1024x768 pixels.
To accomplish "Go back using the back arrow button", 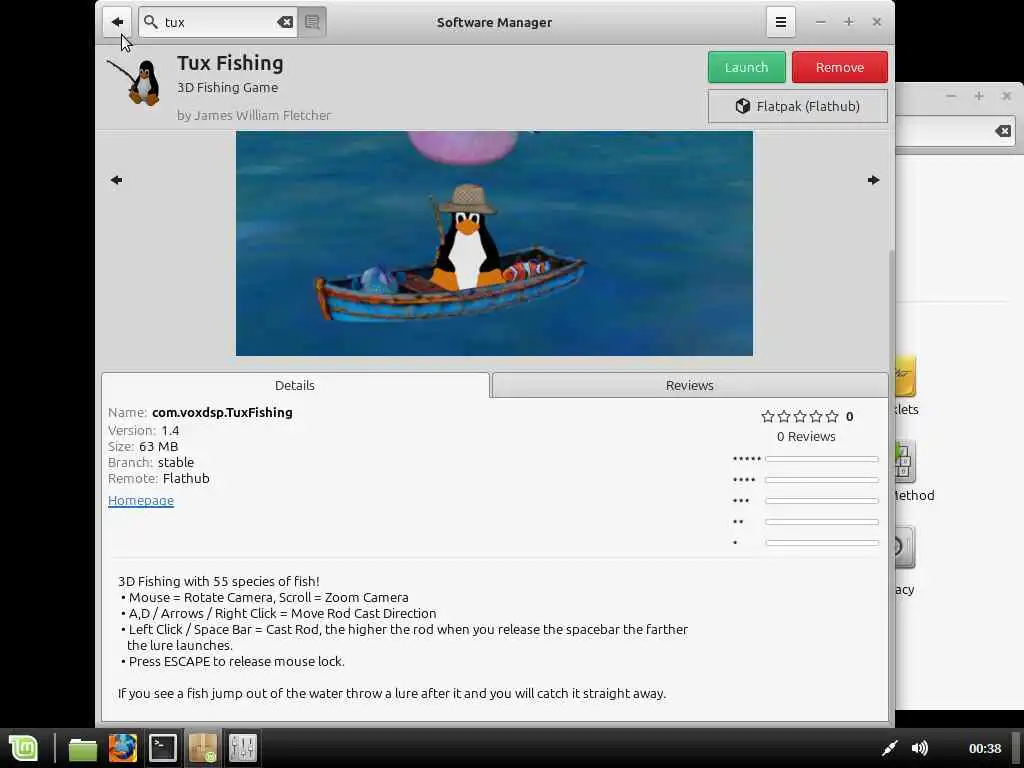I will pos(117,22).
